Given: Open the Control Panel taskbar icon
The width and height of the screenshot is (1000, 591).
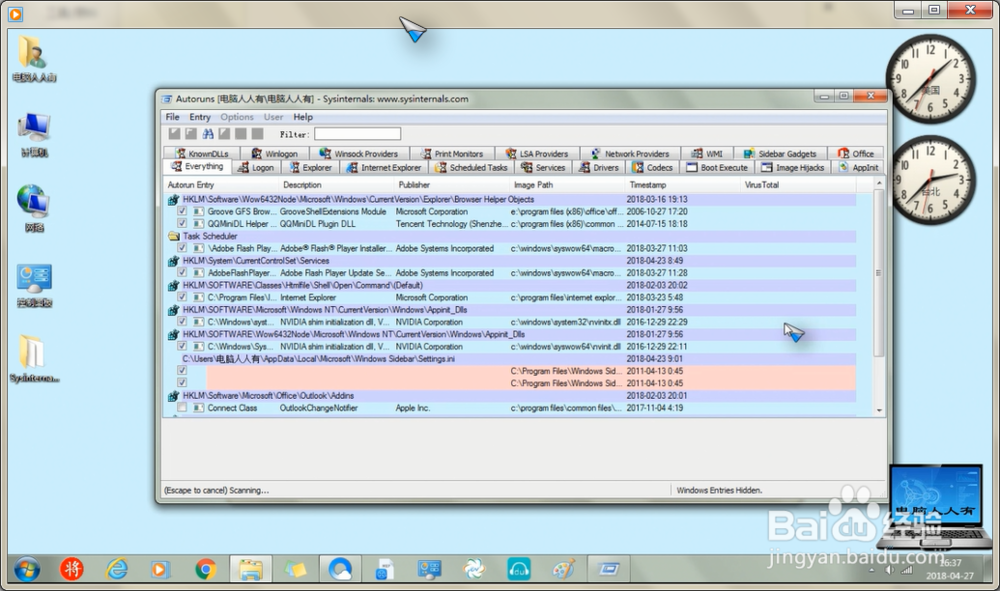Looking at the screenshot, I should [429, 569].
